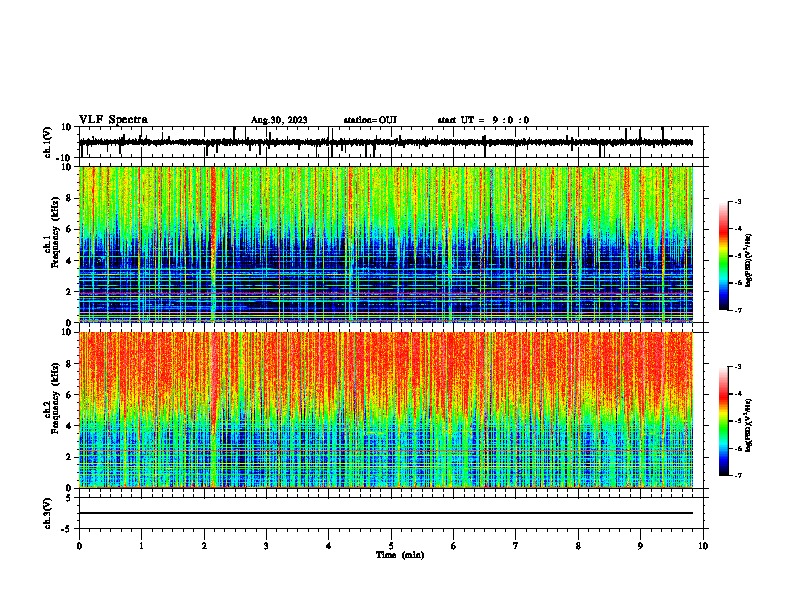The height and width of the screenshot is (612, 792).
Task: Click the ch.1 spectrogram color scale bar
Action: click(x=724, y=256)
